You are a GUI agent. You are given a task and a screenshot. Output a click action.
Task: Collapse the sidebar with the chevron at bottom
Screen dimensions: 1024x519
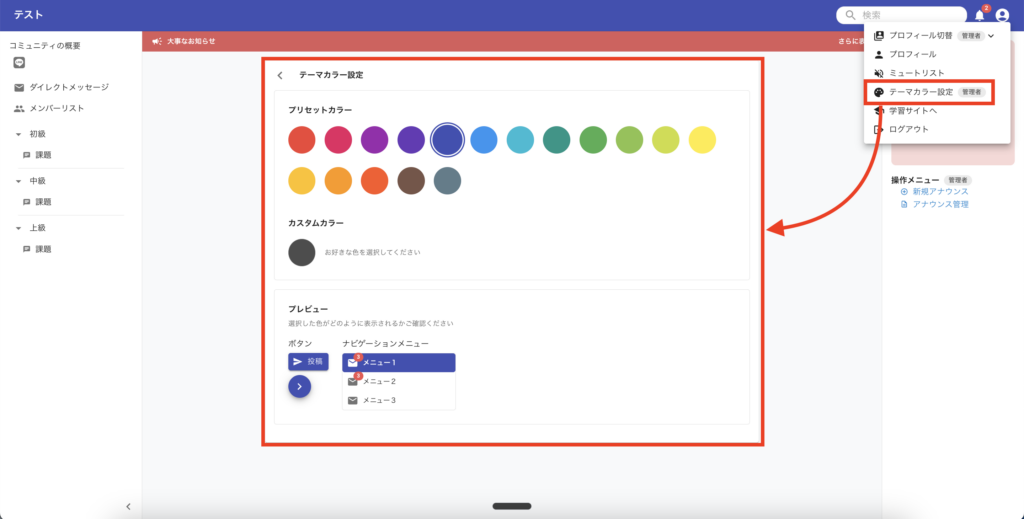[x=128, y=507]
